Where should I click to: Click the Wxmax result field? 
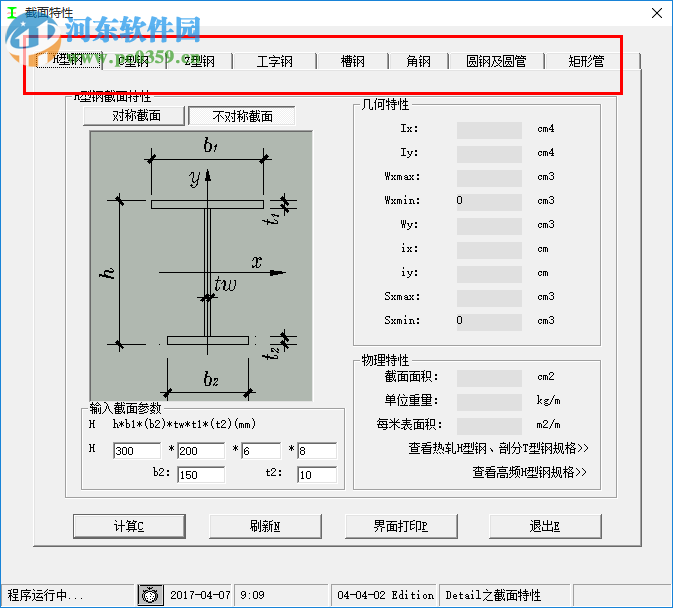[x=489, y=178]
